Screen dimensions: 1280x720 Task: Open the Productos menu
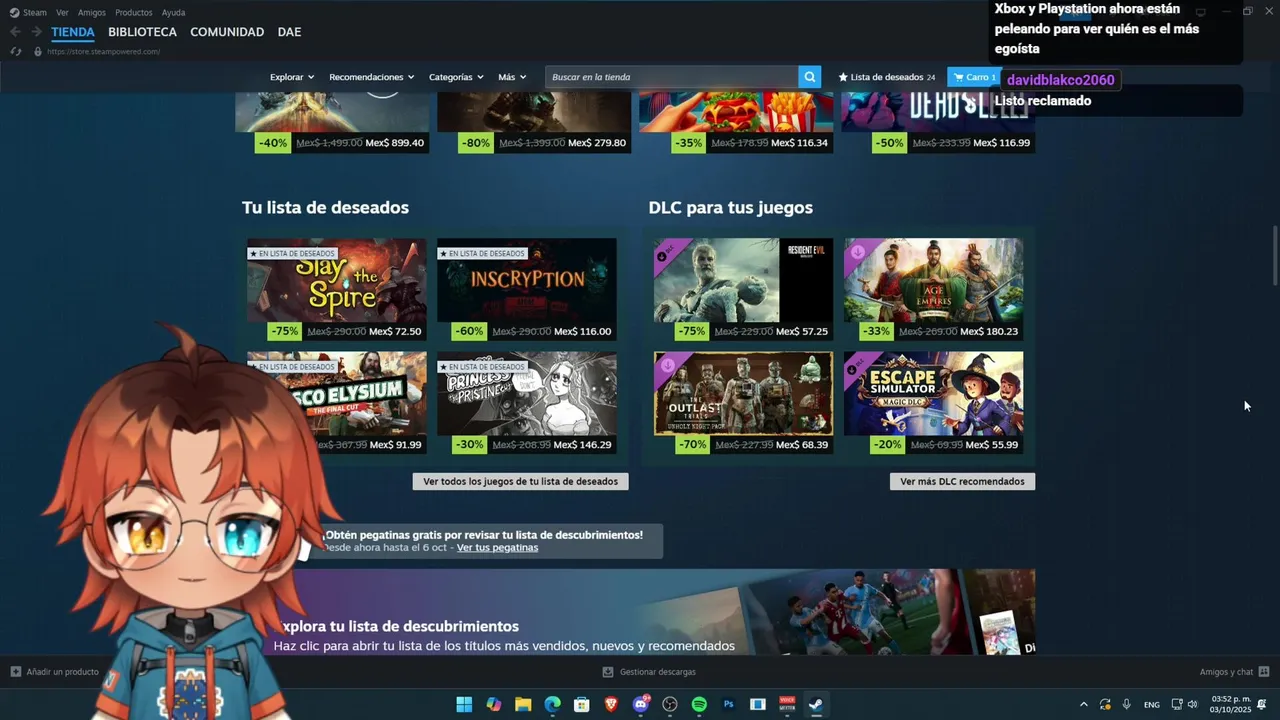point(134,12)
